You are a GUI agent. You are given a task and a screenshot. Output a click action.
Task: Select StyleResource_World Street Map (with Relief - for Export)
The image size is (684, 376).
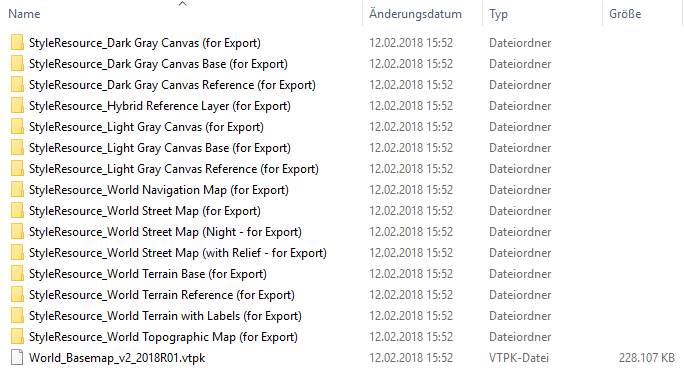pyautogui.click(x=178, y=253)
